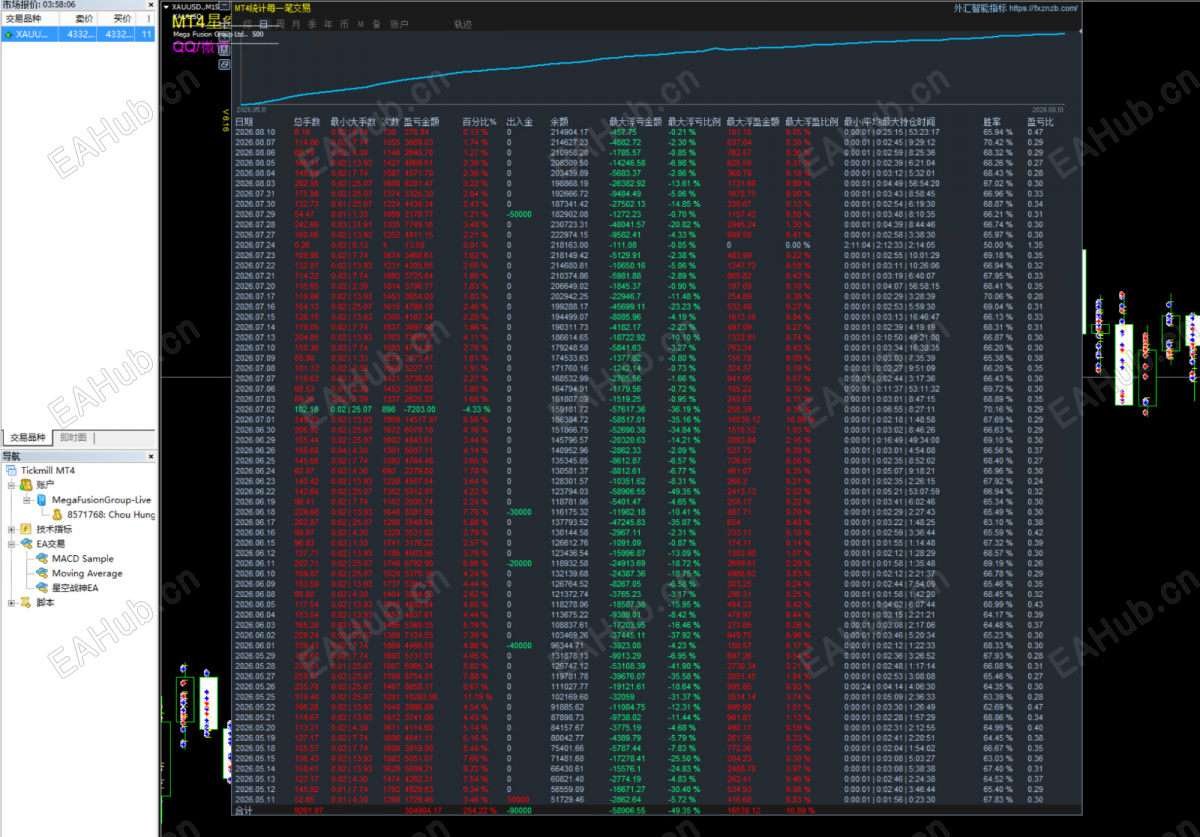Click the 余额 column header
The height and width of the screenshot is (837, 1200).
[559, 121]
